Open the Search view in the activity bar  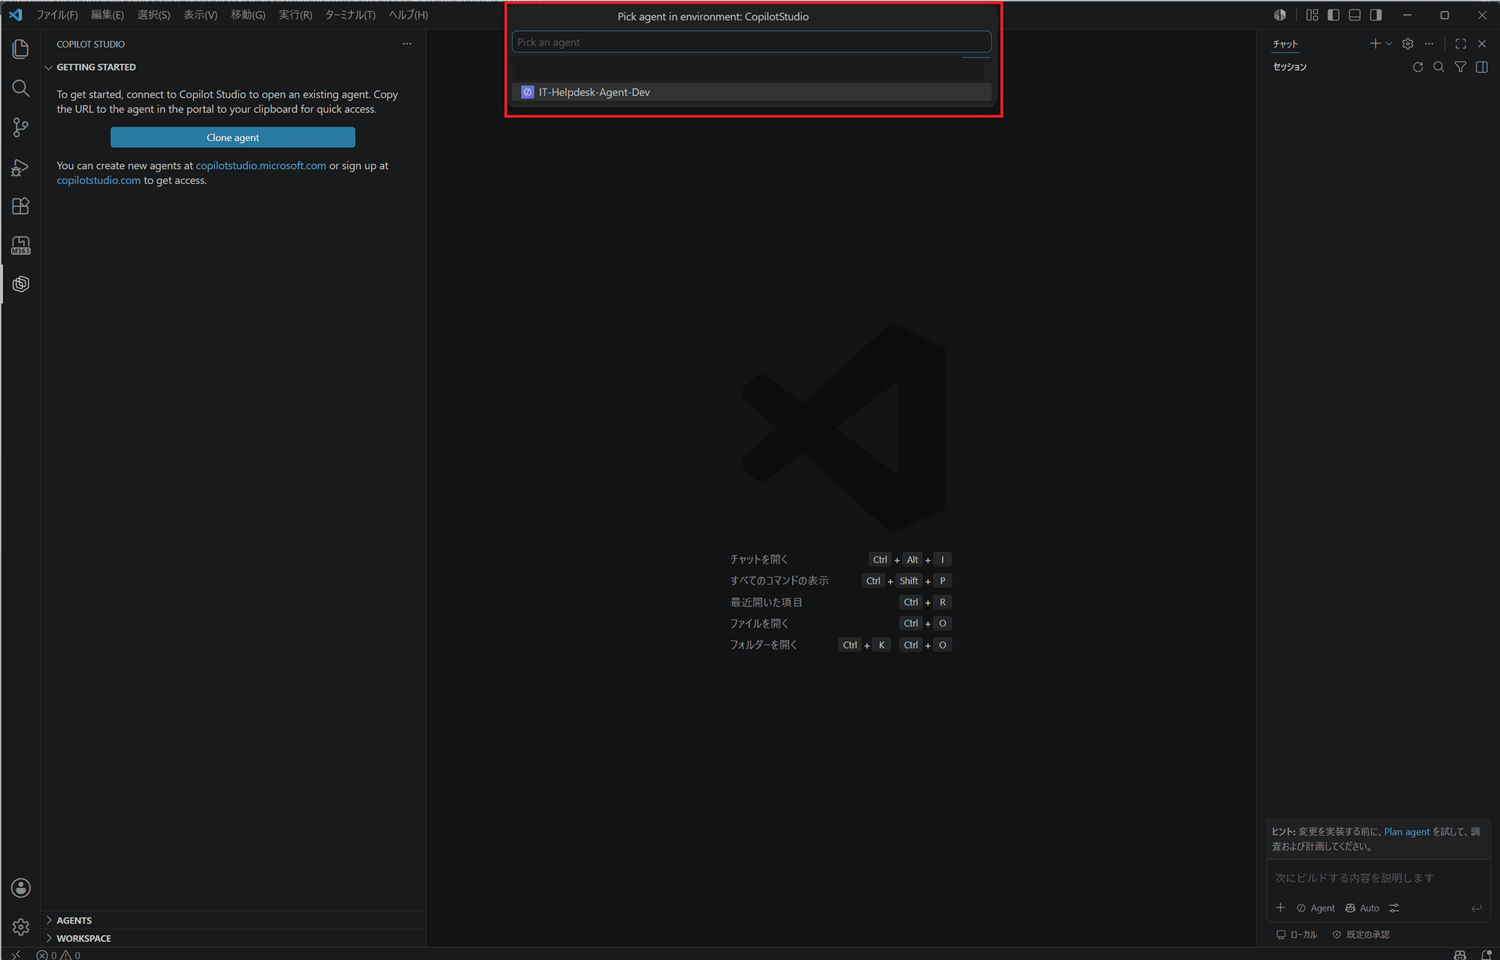click(x=20, y=88)
